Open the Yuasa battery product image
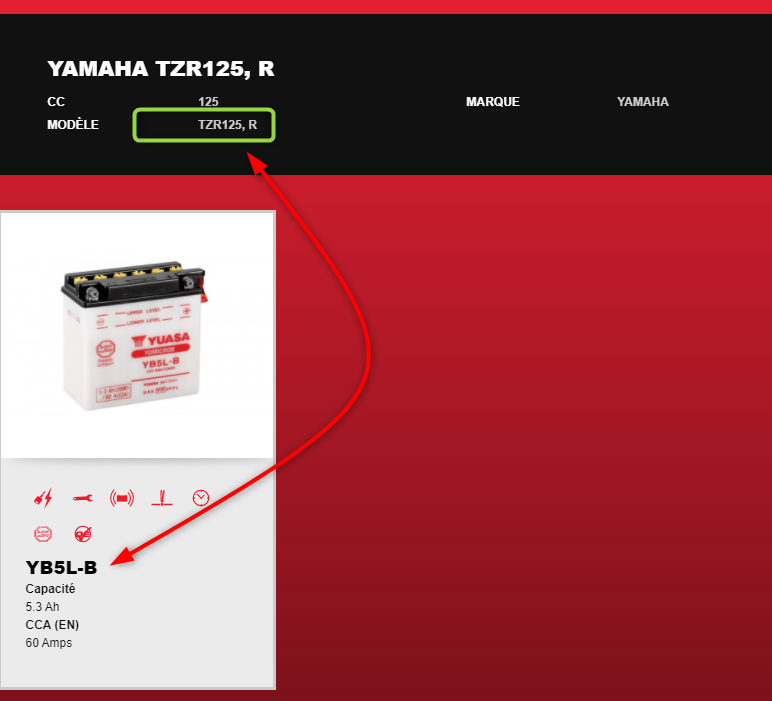This screenshot has height=701, width=772. click(x=137, y=335)
